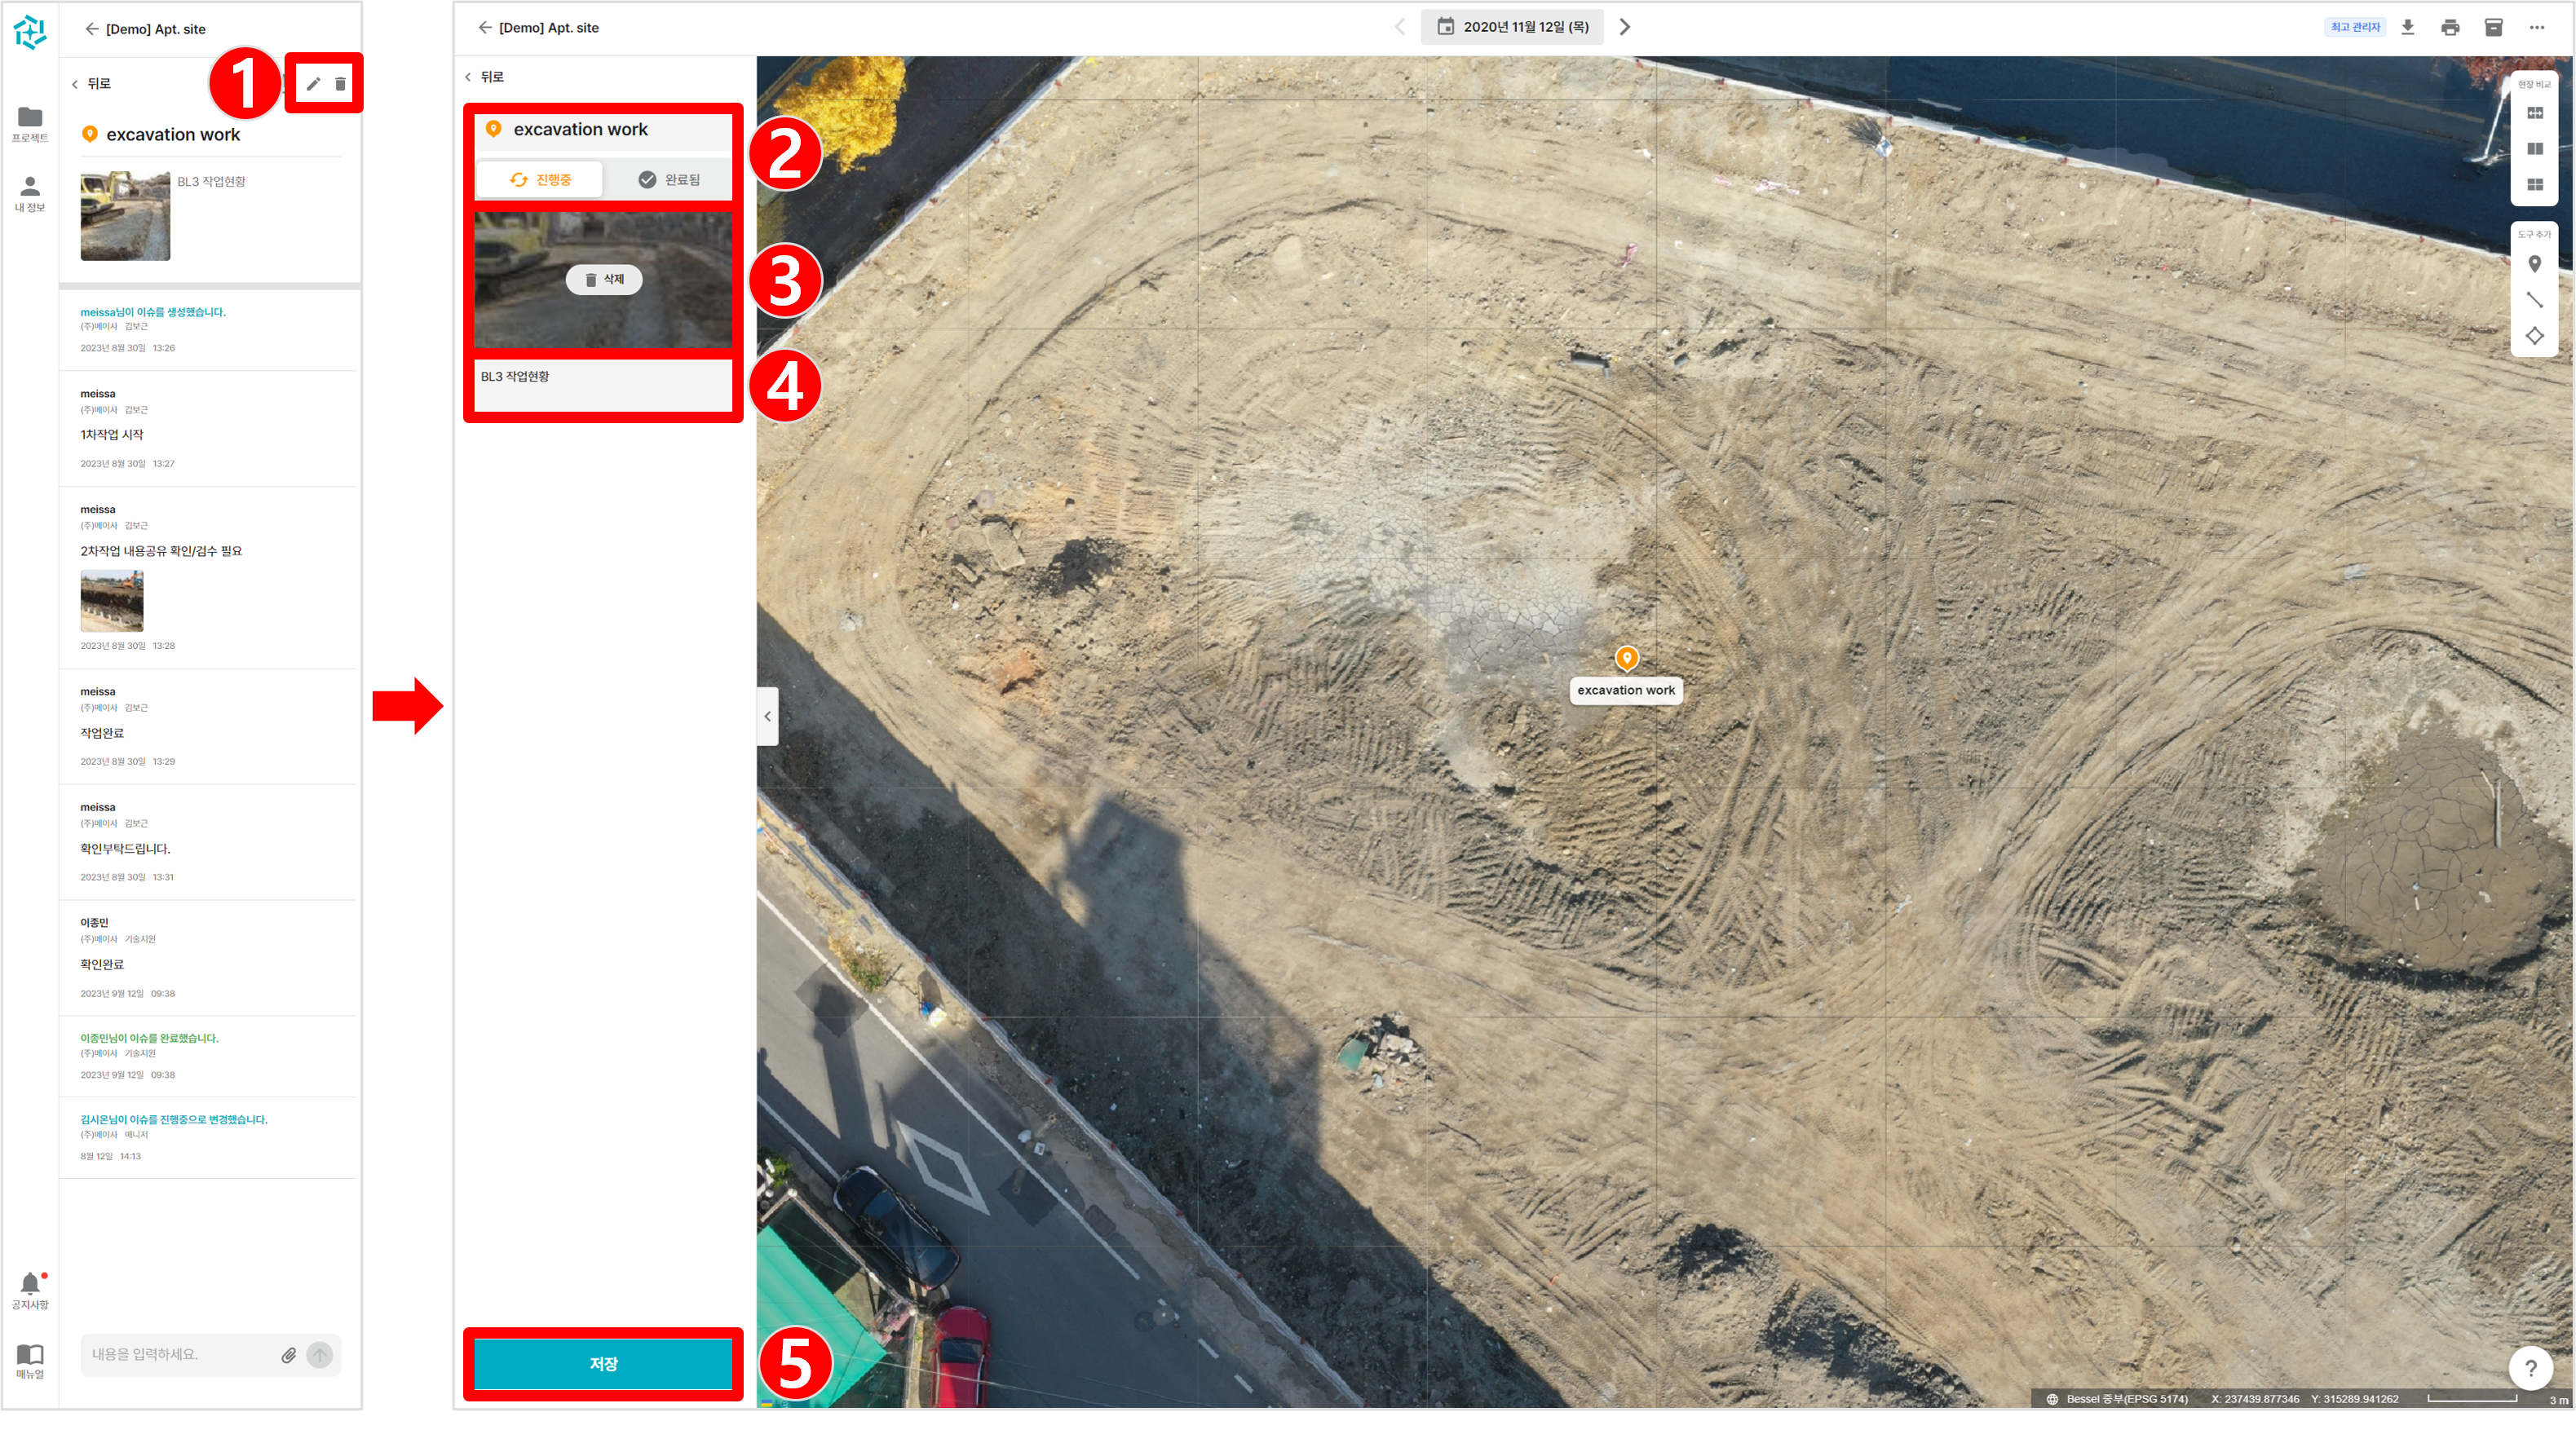This screenshot has width=2576, height=1443.
Task: Click the trash delete issue icon
Action: pyautogui.click(x=340, y=84)
